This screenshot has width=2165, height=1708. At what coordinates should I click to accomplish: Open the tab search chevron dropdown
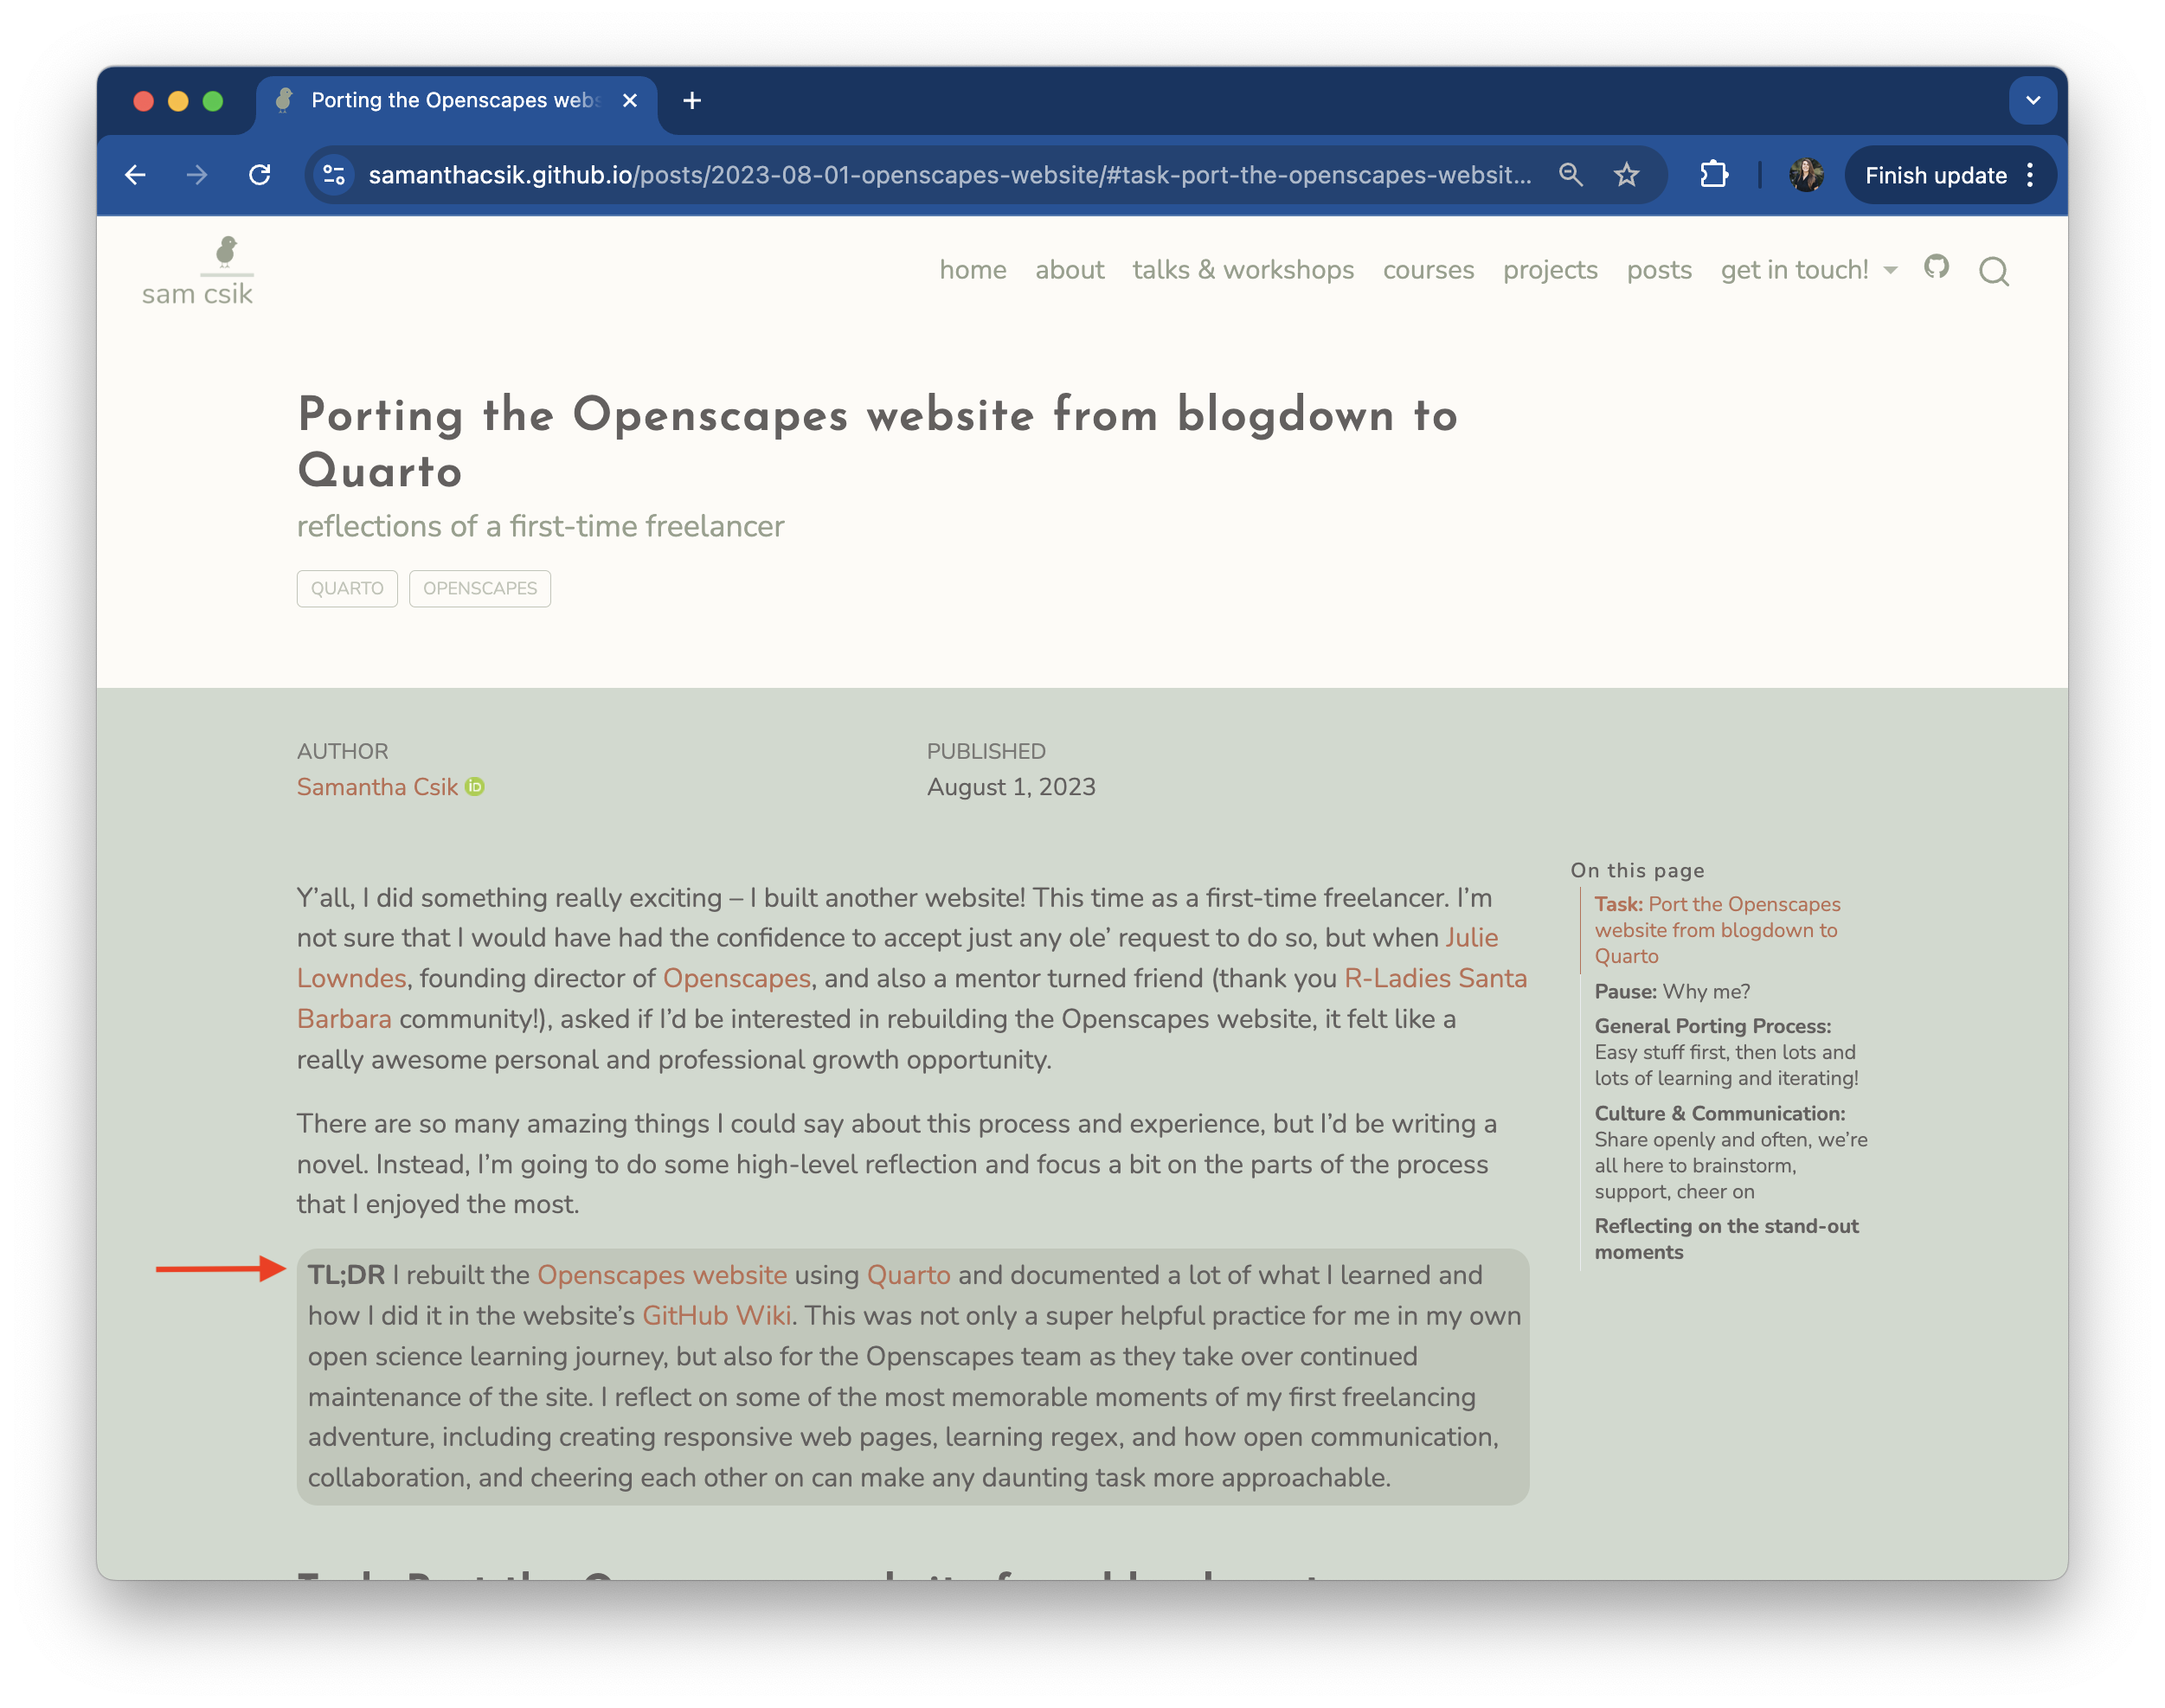(2032, 100)
